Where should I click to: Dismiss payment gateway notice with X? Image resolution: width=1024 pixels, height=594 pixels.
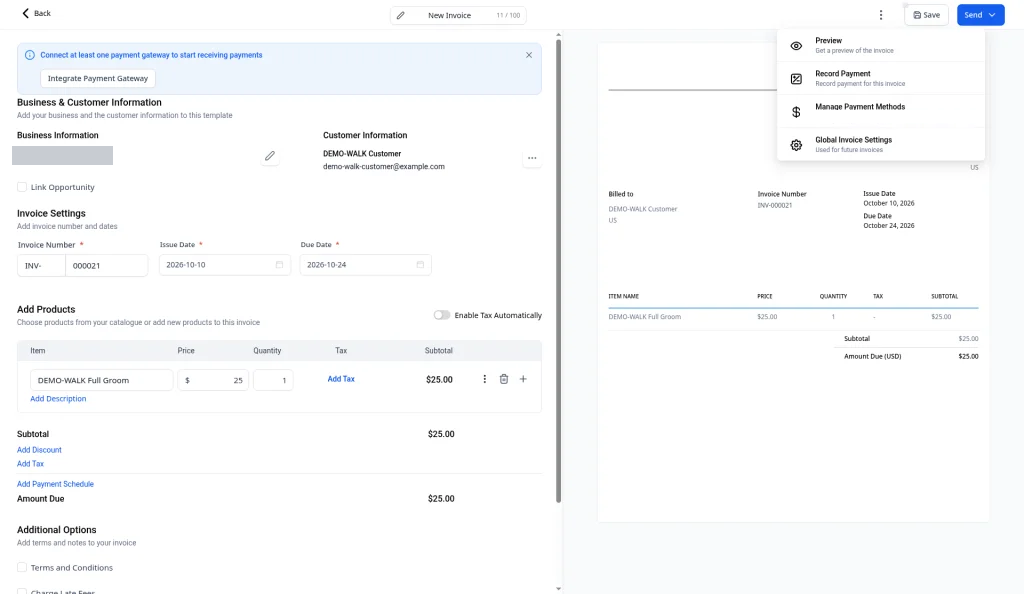tap(529, 55)
